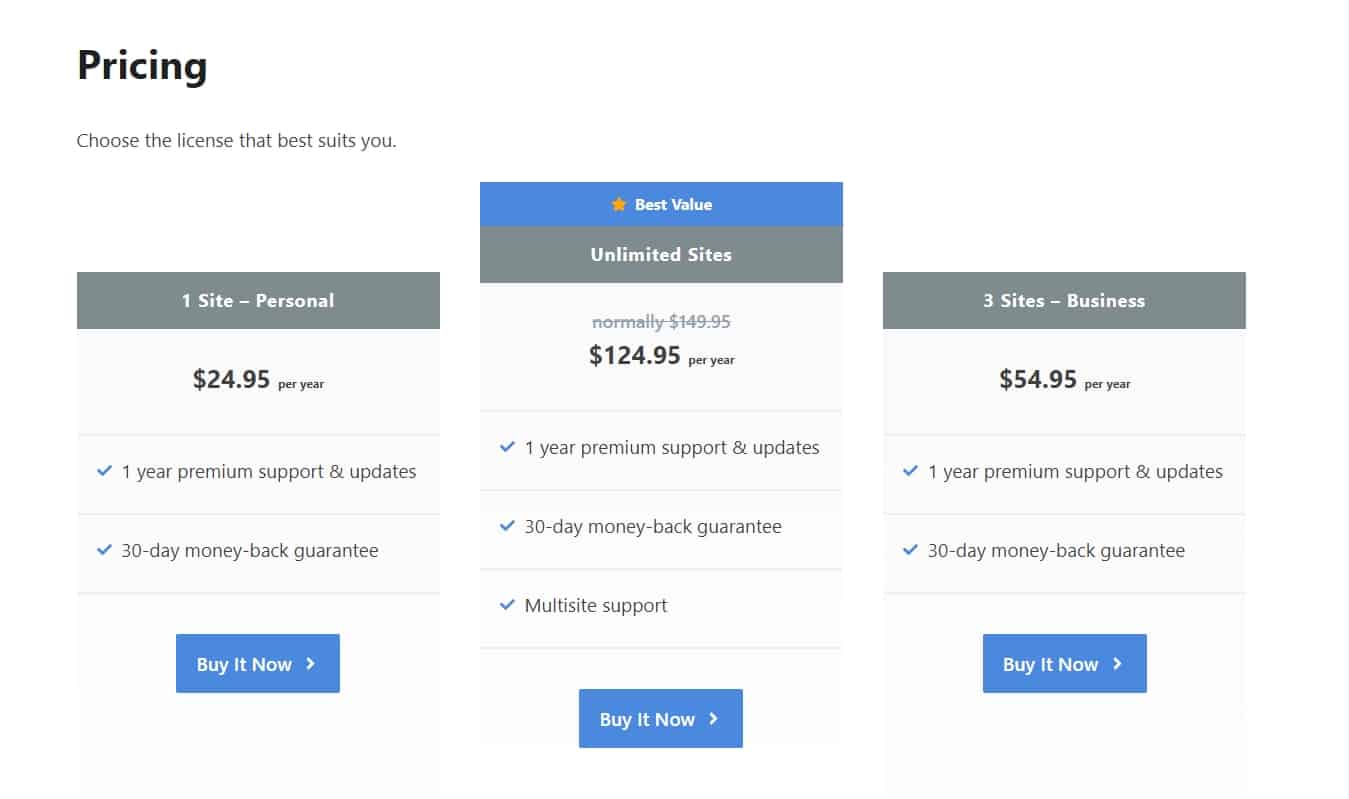Image resolution: width=1349 pixels, height=799 pixels.
Task: Click chevron arrow on Personal Buy It Now
Action: (x=310, y=663)
